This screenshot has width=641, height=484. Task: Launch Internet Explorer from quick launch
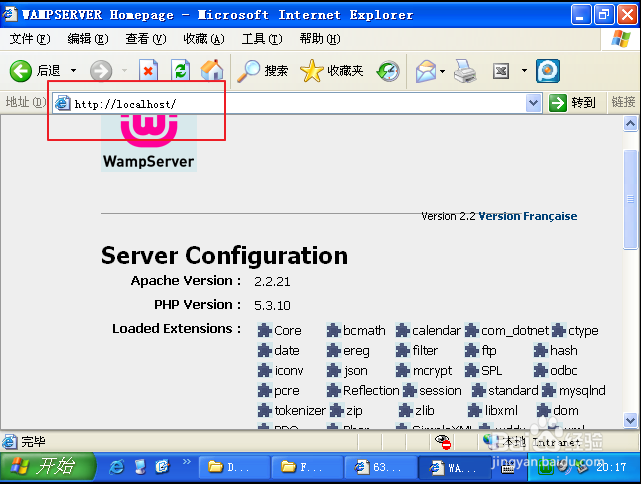click(117, 467)
